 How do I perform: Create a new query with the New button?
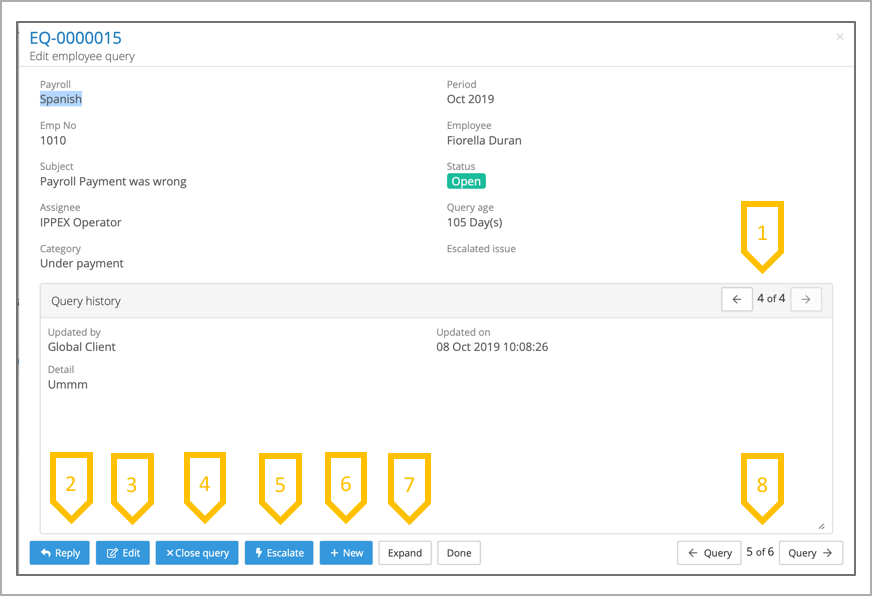(x=346, y=553)
